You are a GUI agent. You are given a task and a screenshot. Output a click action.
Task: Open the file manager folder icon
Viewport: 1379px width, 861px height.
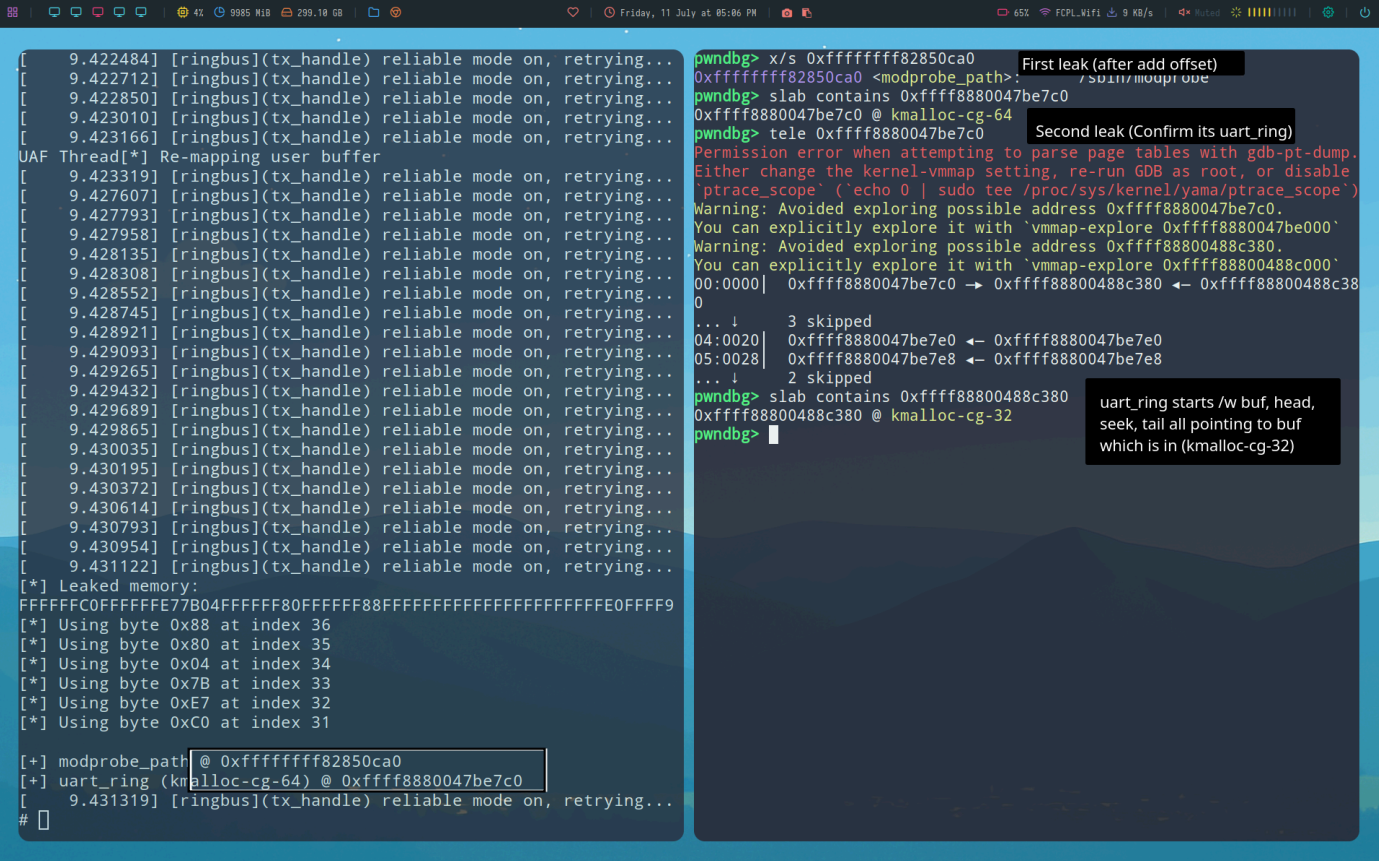coord(373,13)
